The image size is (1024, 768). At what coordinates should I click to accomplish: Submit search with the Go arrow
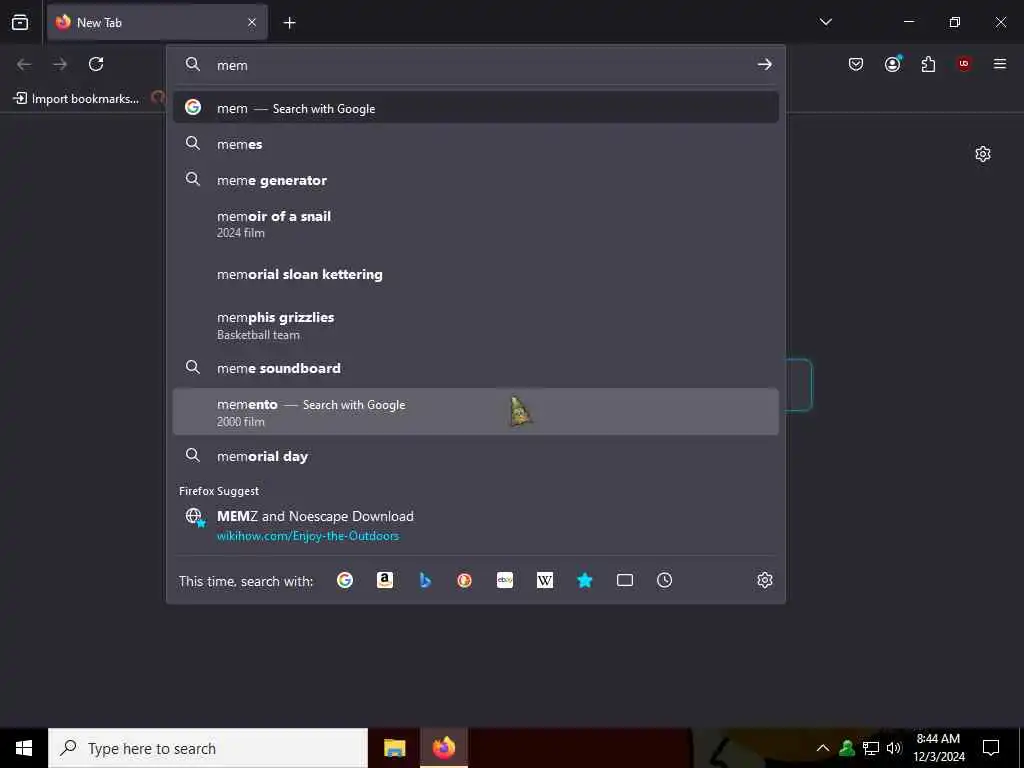pos(764,65)
